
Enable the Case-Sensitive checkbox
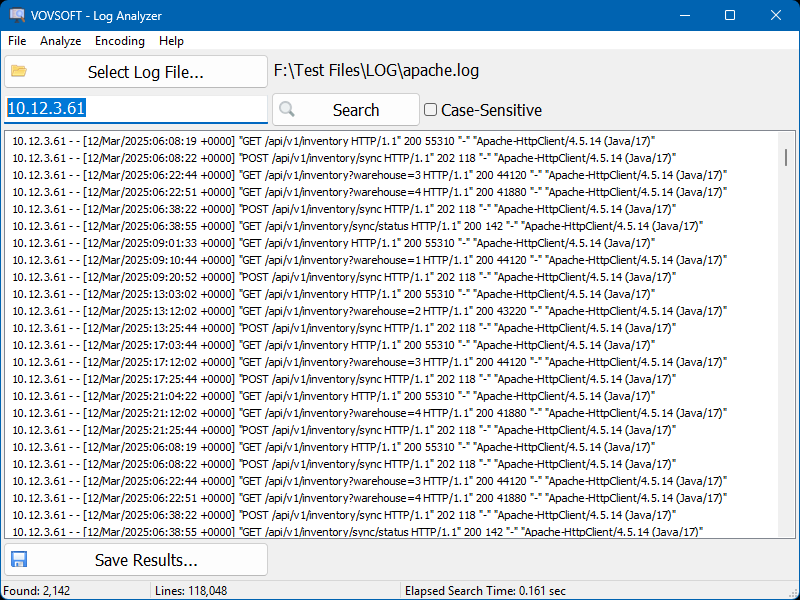(x=431, y=110)
